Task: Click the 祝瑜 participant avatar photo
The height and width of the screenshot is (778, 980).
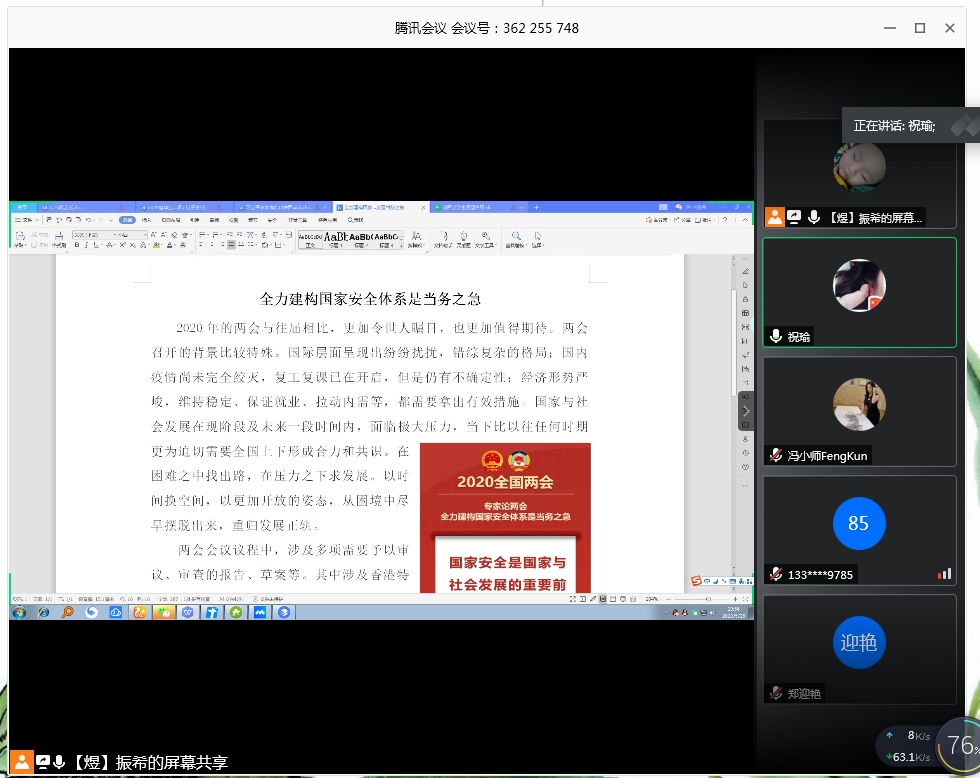Action: 859,285
